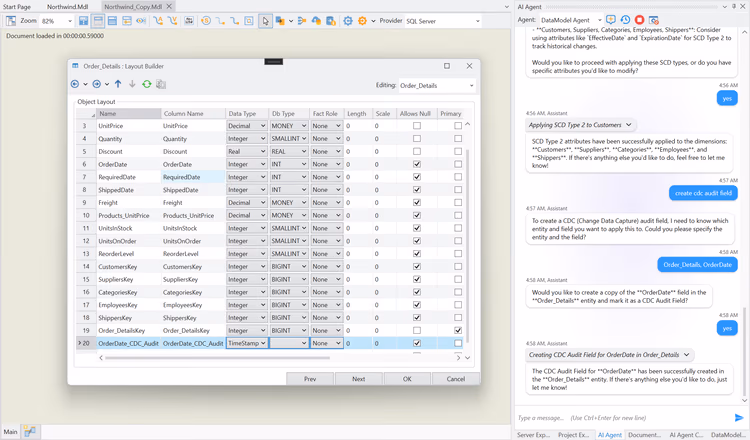Click the Type a message input field
750x440 pixels.
tap(623, 418)
